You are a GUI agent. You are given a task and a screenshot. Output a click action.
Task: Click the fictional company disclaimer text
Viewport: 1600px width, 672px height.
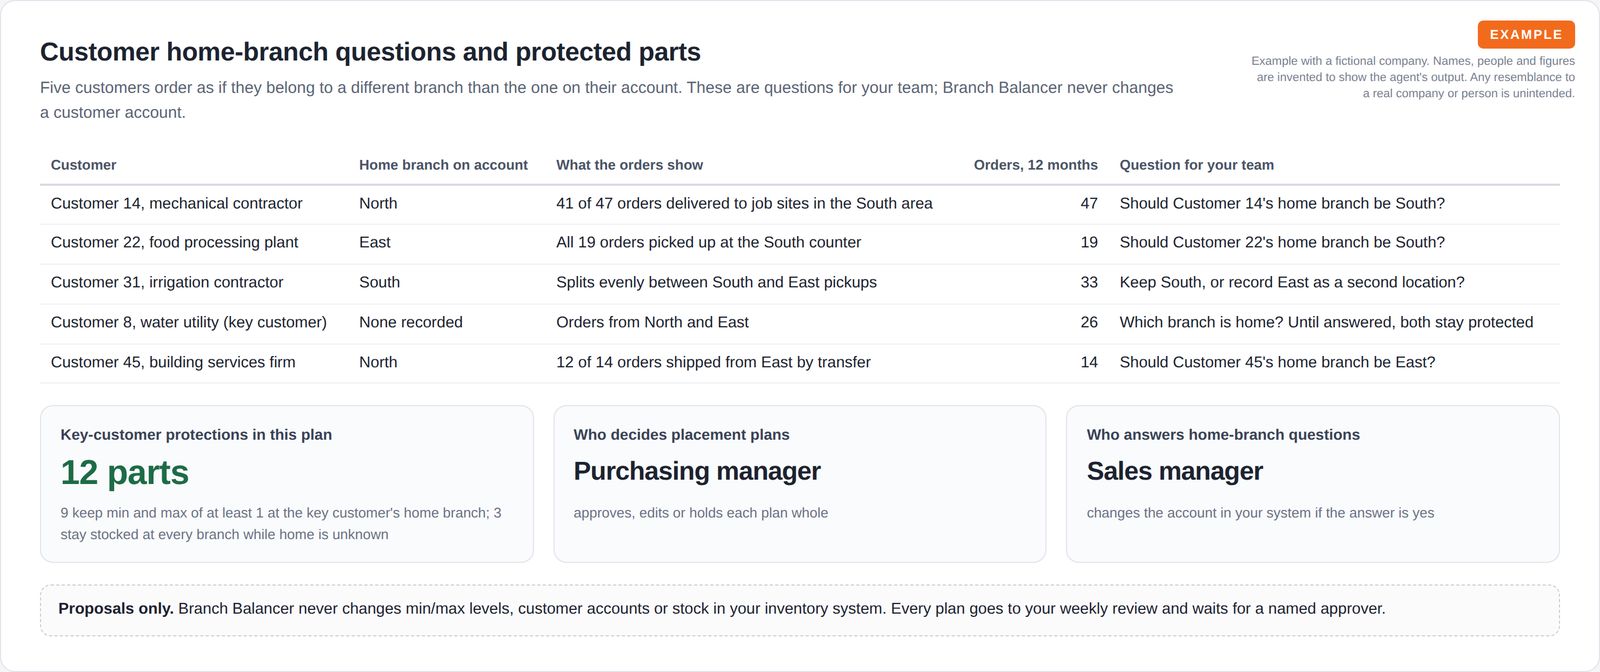[x=1413, y=77]
